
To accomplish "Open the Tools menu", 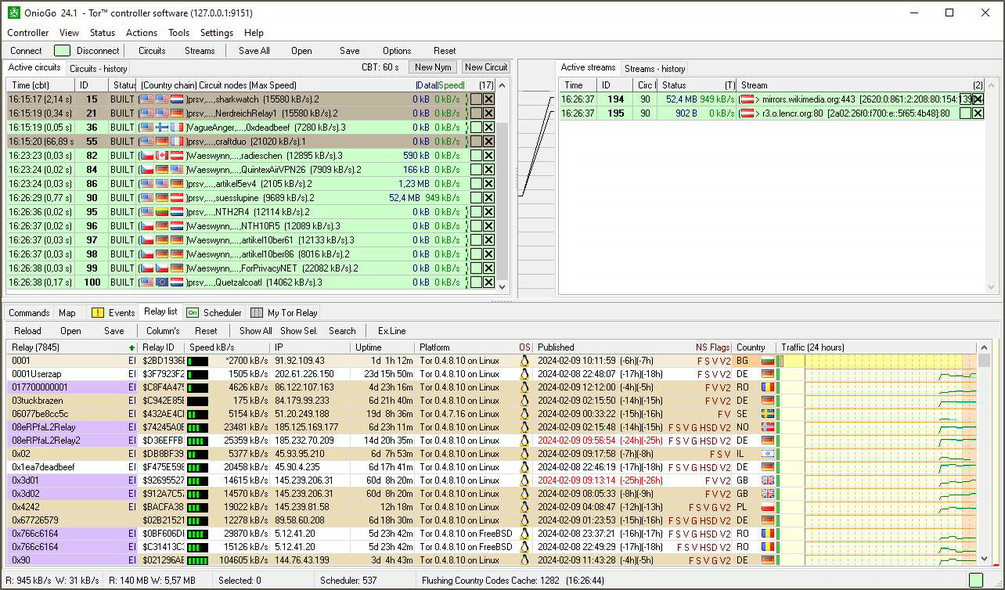I will click(179, 33).
